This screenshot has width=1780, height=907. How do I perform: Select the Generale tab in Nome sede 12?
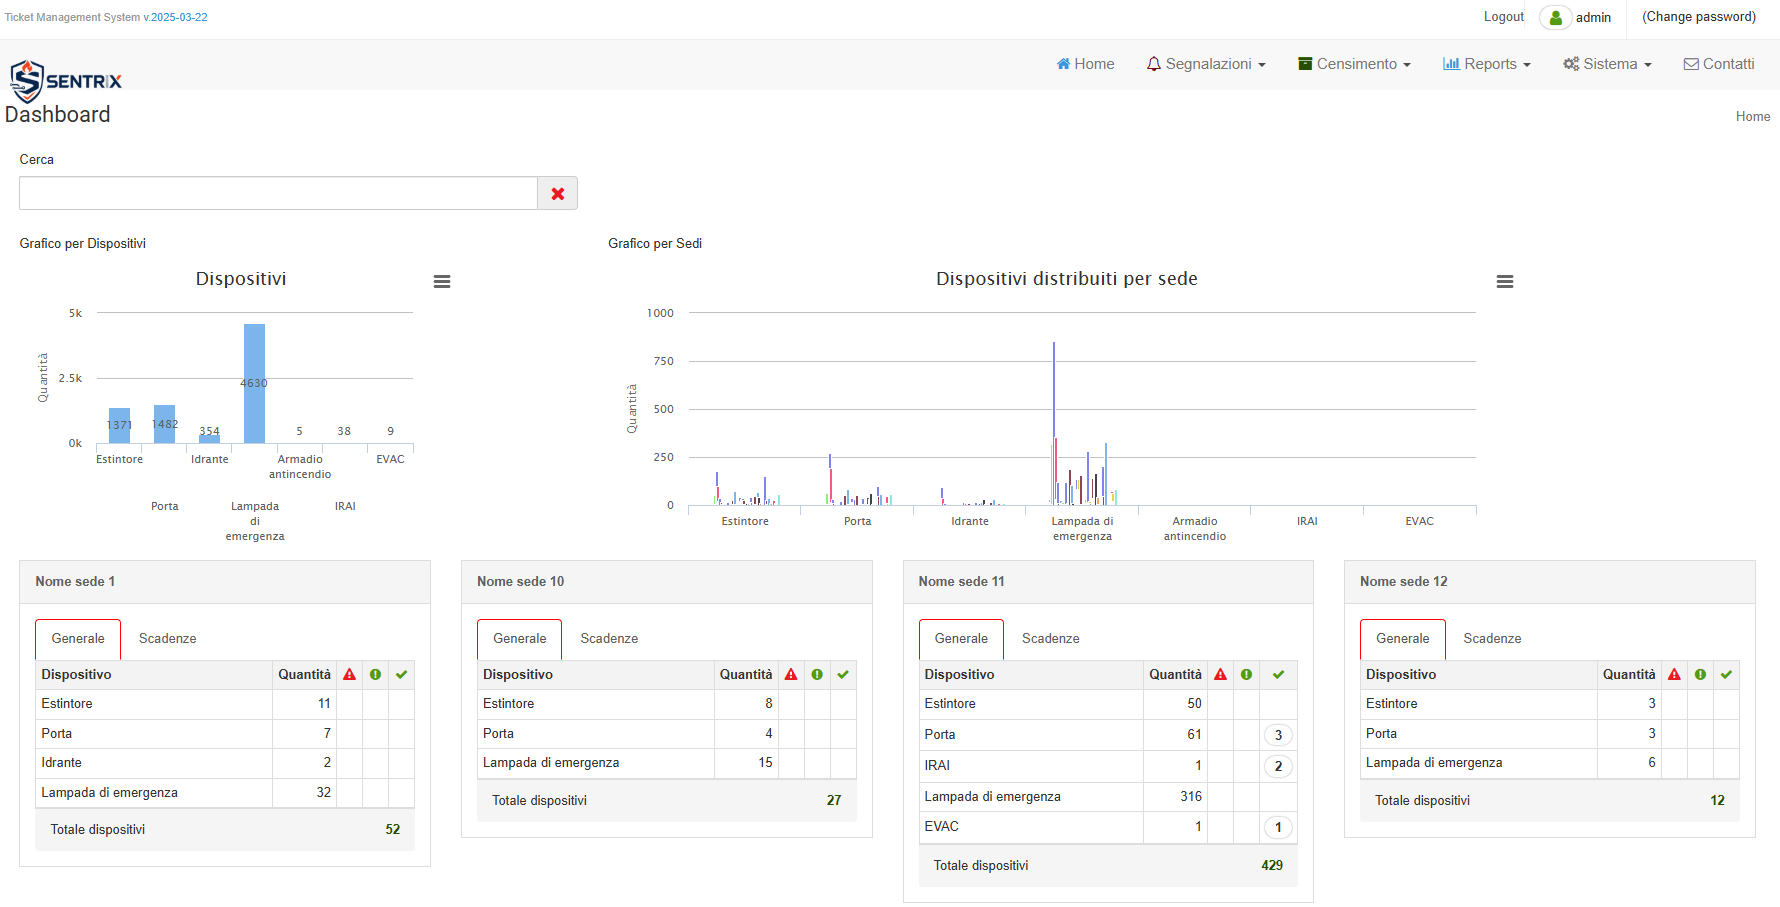pyautogui.click(x=1403, y=639)
